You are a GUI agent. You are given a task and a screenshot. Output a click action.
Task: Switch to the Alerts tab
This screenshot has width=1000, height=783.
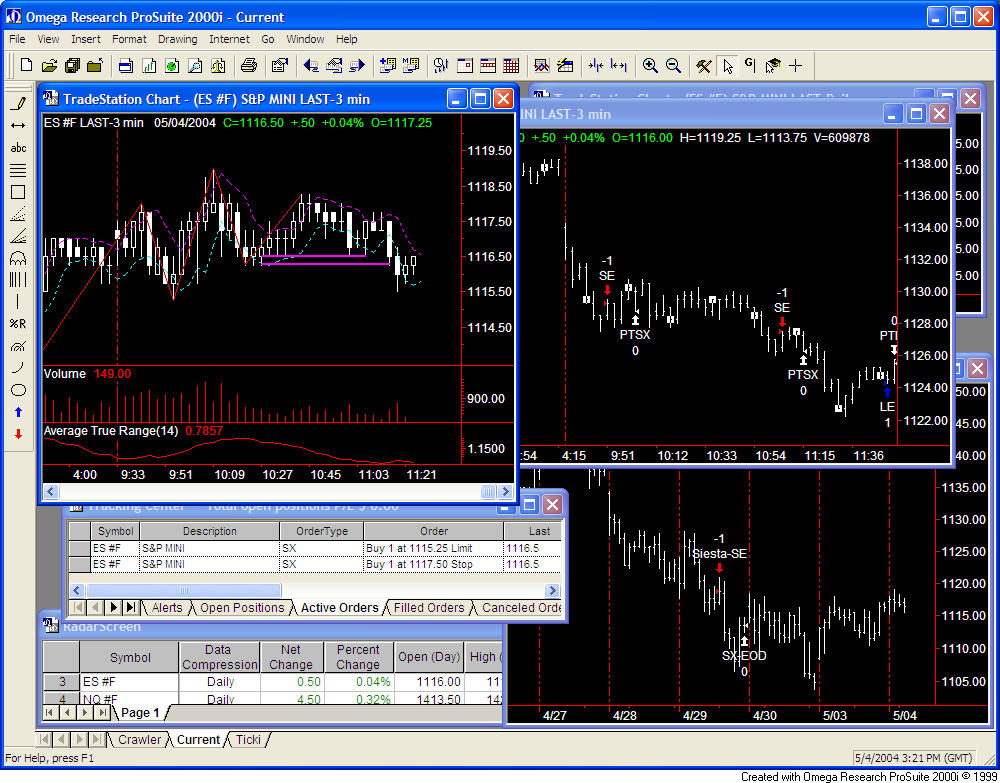pos(167,608)
